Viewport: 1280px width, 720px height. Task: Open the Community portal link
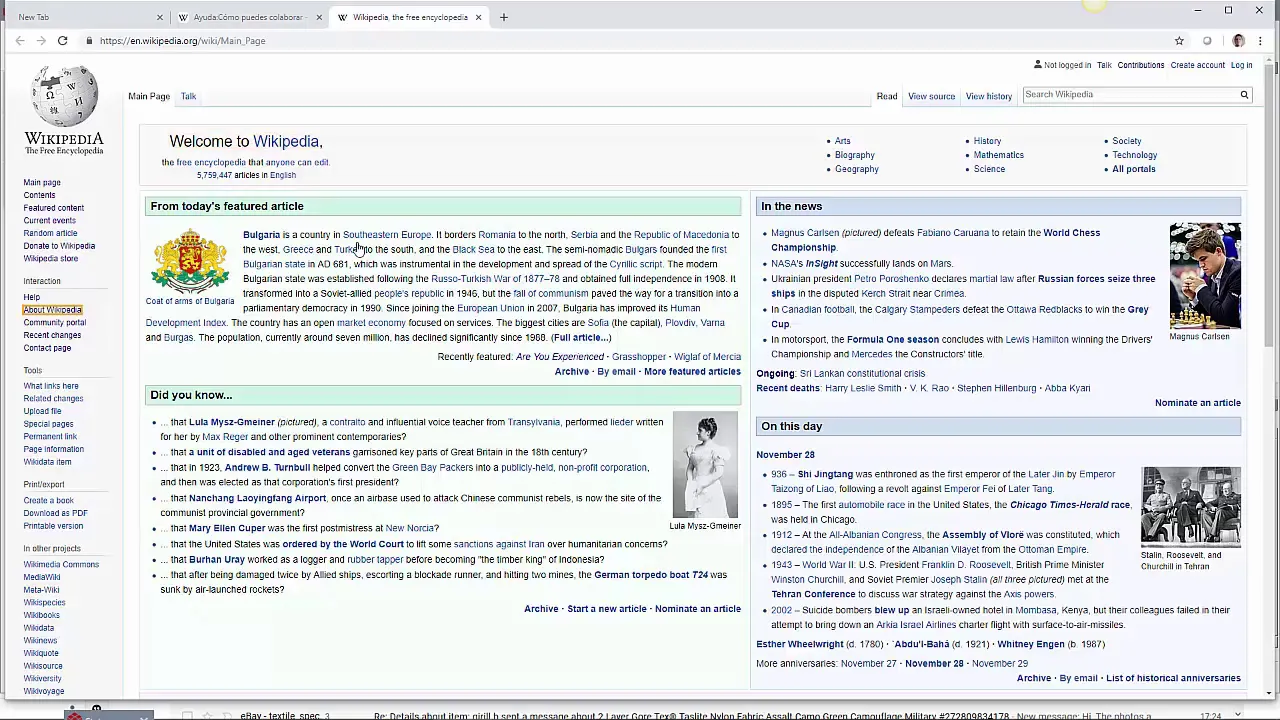55,323
